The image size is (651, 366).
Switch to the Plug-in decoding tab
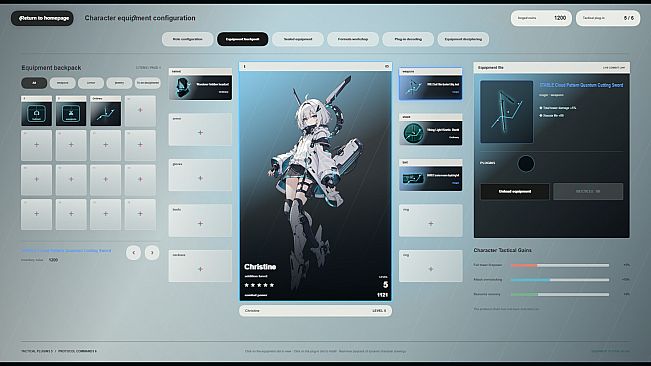pyautogui.click(x=408, y=39)
